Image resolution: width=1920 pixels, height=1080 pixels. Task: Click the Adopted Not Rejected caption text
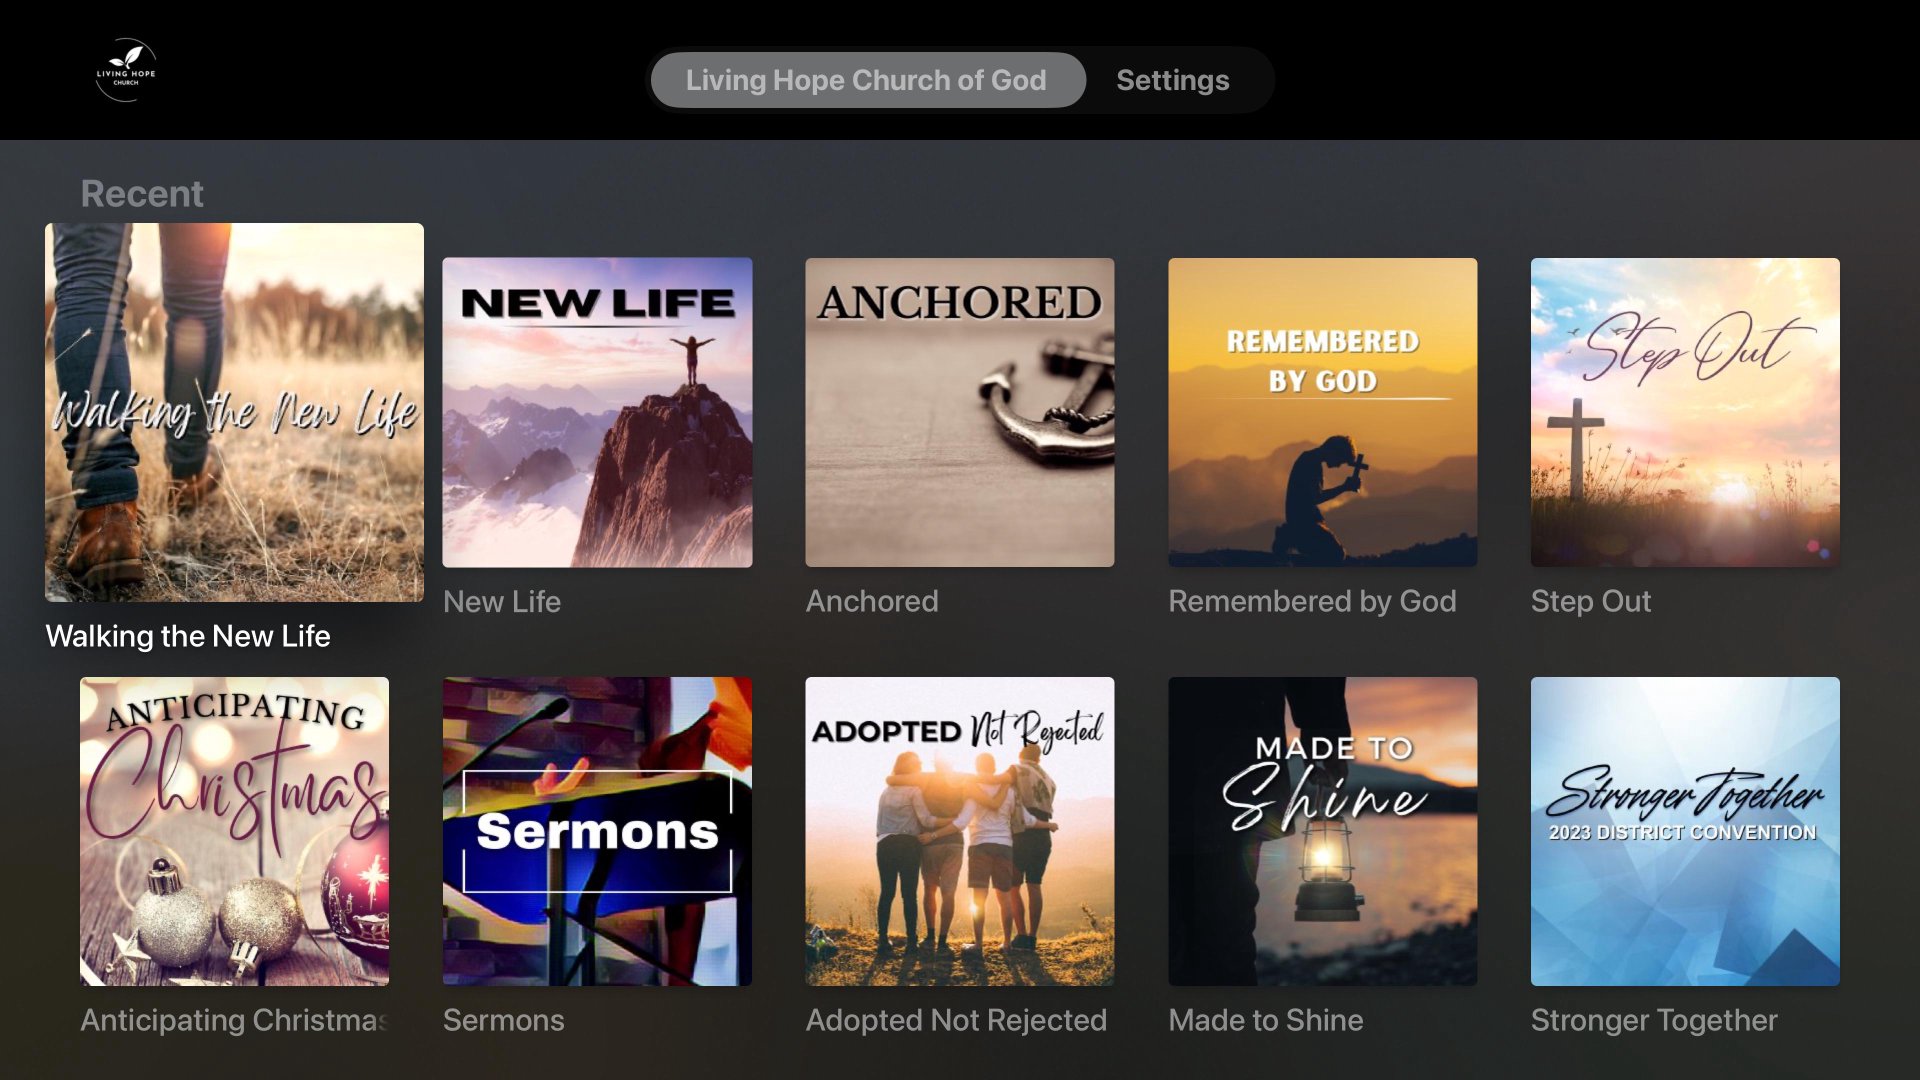point(956,1020)
